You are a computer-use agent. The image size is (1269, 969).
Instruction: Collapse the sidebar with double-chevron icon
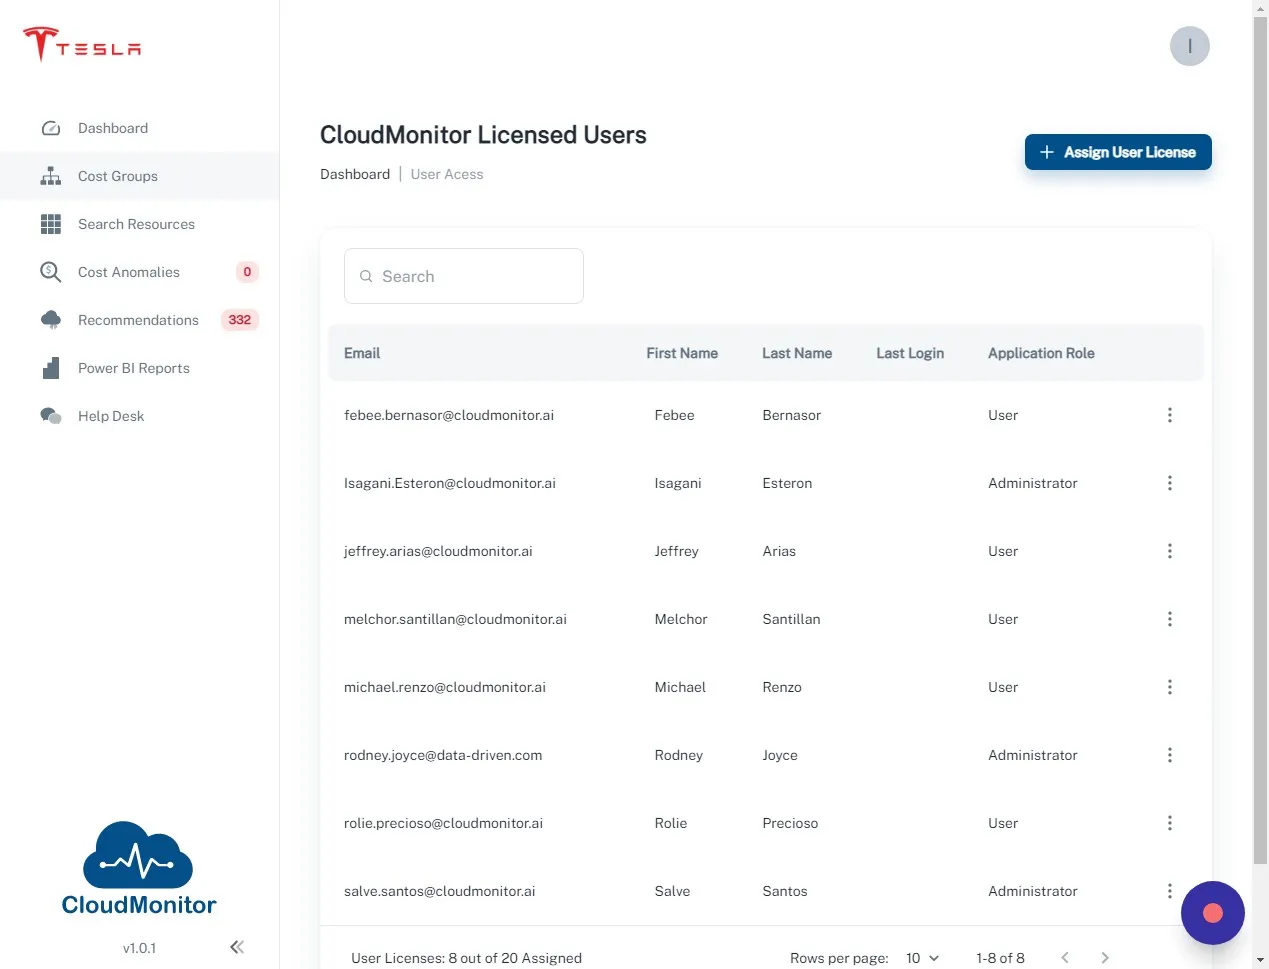coord(237,947)
